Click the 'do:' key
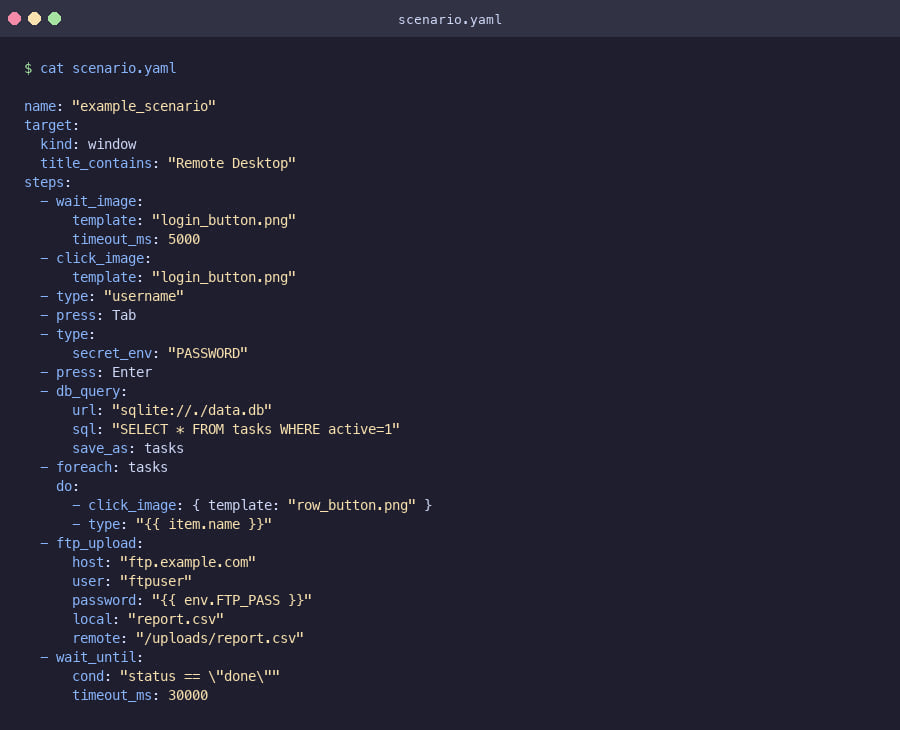Viewport: 900px width, 730px height. point(67,486)
